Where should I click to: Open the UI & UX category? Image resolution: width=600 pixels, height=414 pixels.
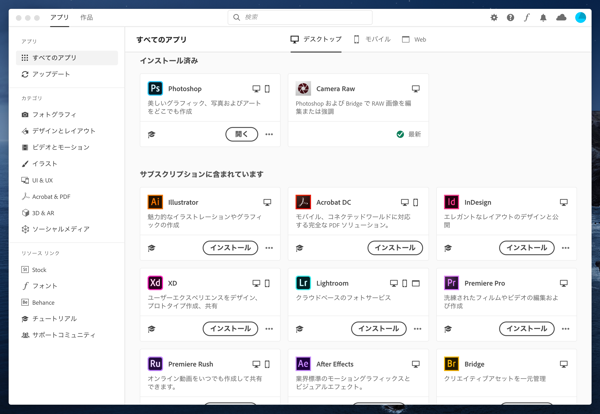37,180
